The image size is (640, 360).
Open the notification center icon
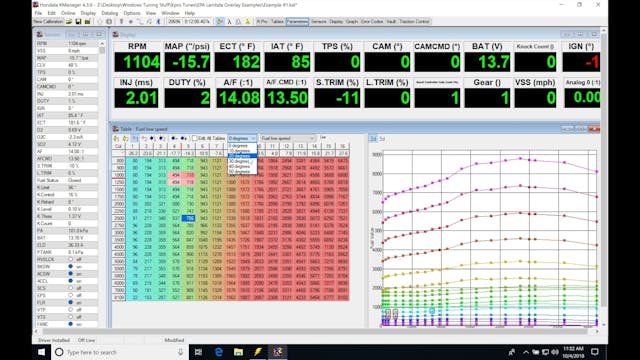tap(595, 352)
